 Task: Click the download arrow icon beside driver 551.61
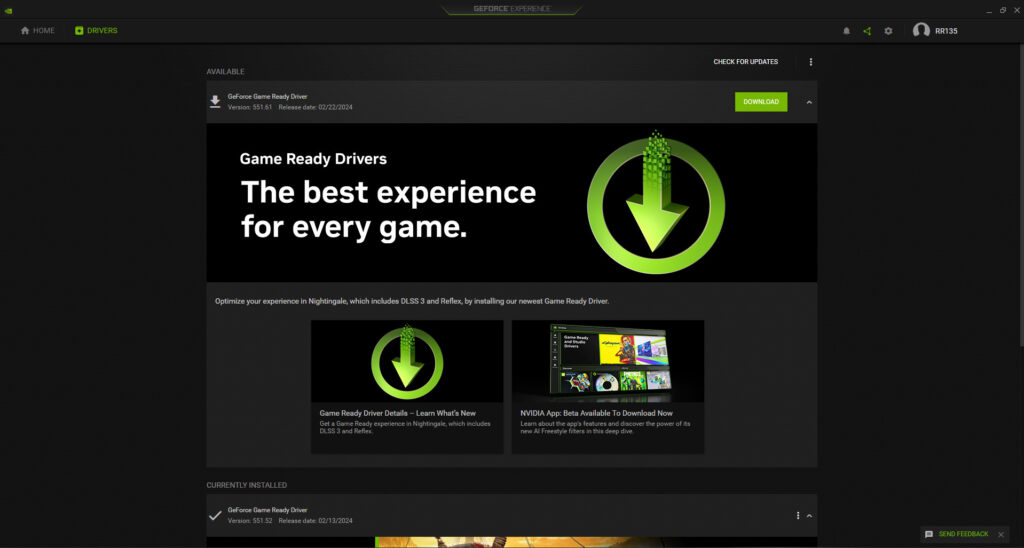click(215, 101)
